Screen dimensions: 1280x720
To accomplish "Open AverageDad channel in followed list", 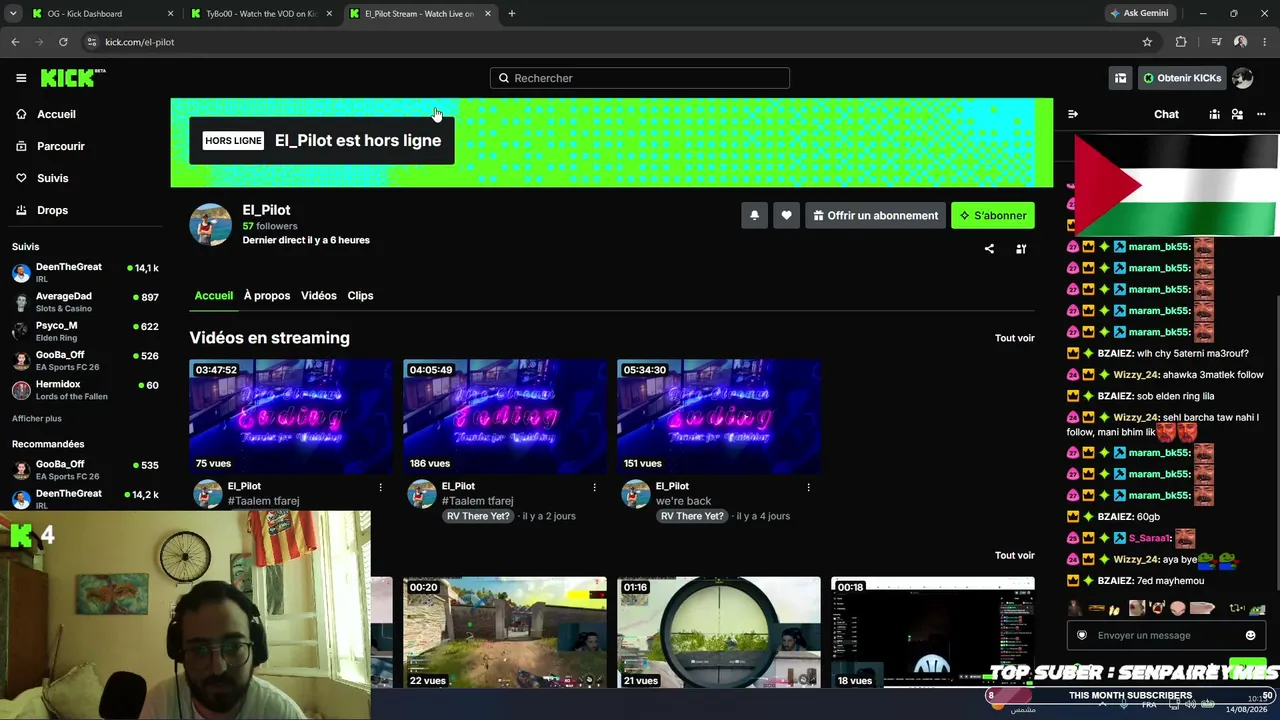I will pos(85,302).
